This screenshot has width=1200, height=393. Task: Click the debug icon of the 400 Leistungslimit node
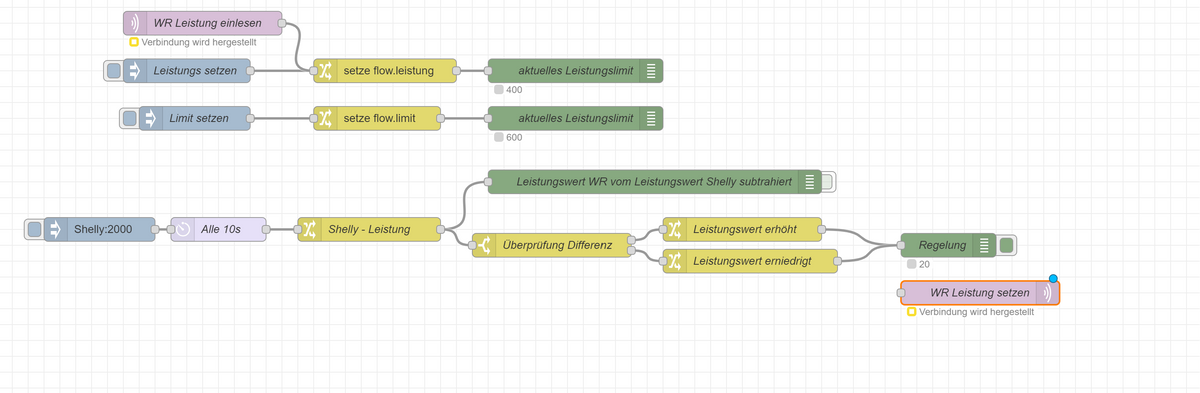coord(651,71)
